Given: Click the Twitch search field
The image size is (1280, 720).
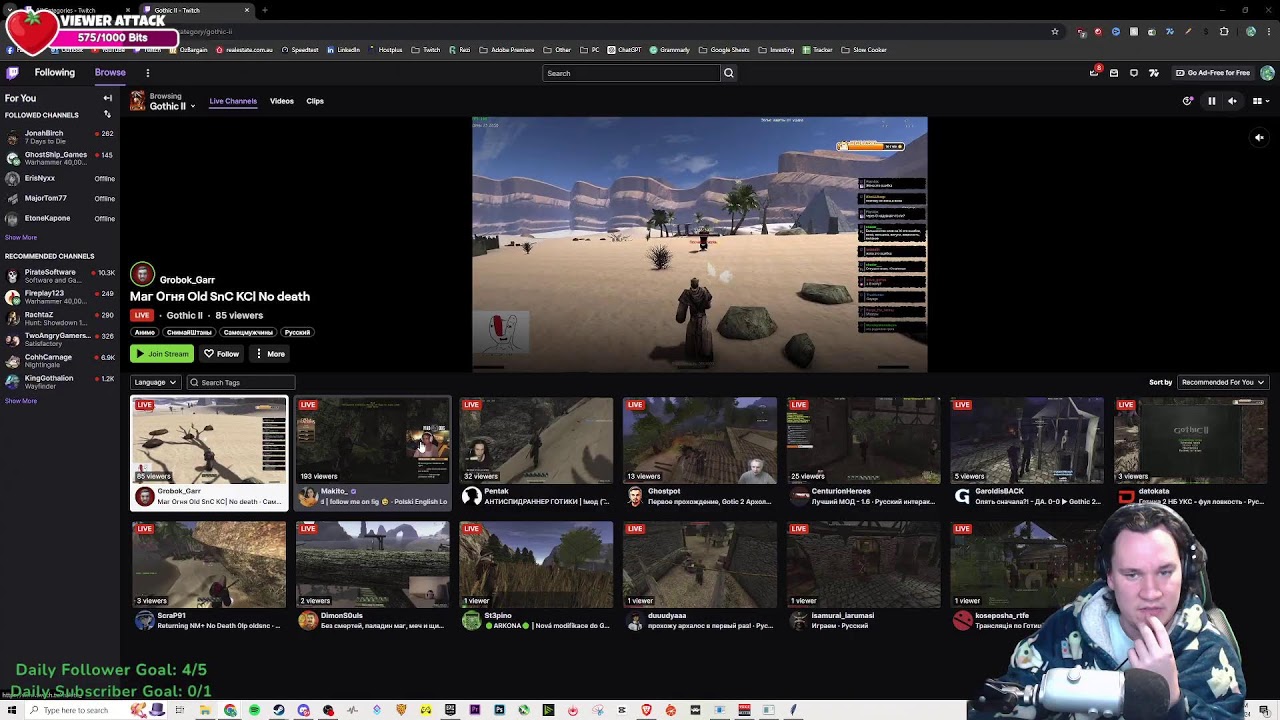Looking at the screenshot, I should point(631,73).
